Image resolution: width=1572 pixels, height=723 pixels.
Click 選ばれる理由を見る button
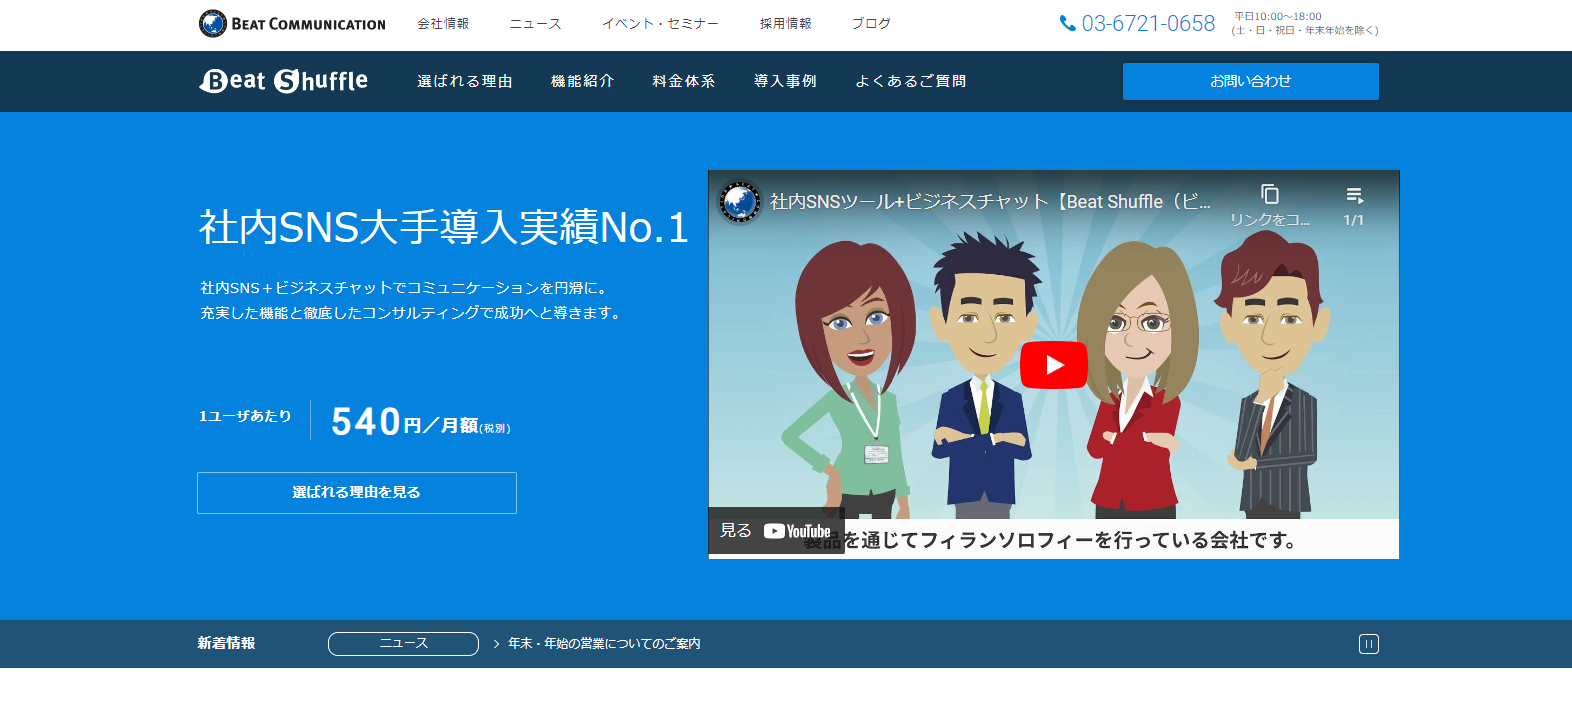(x=357, y=493)
